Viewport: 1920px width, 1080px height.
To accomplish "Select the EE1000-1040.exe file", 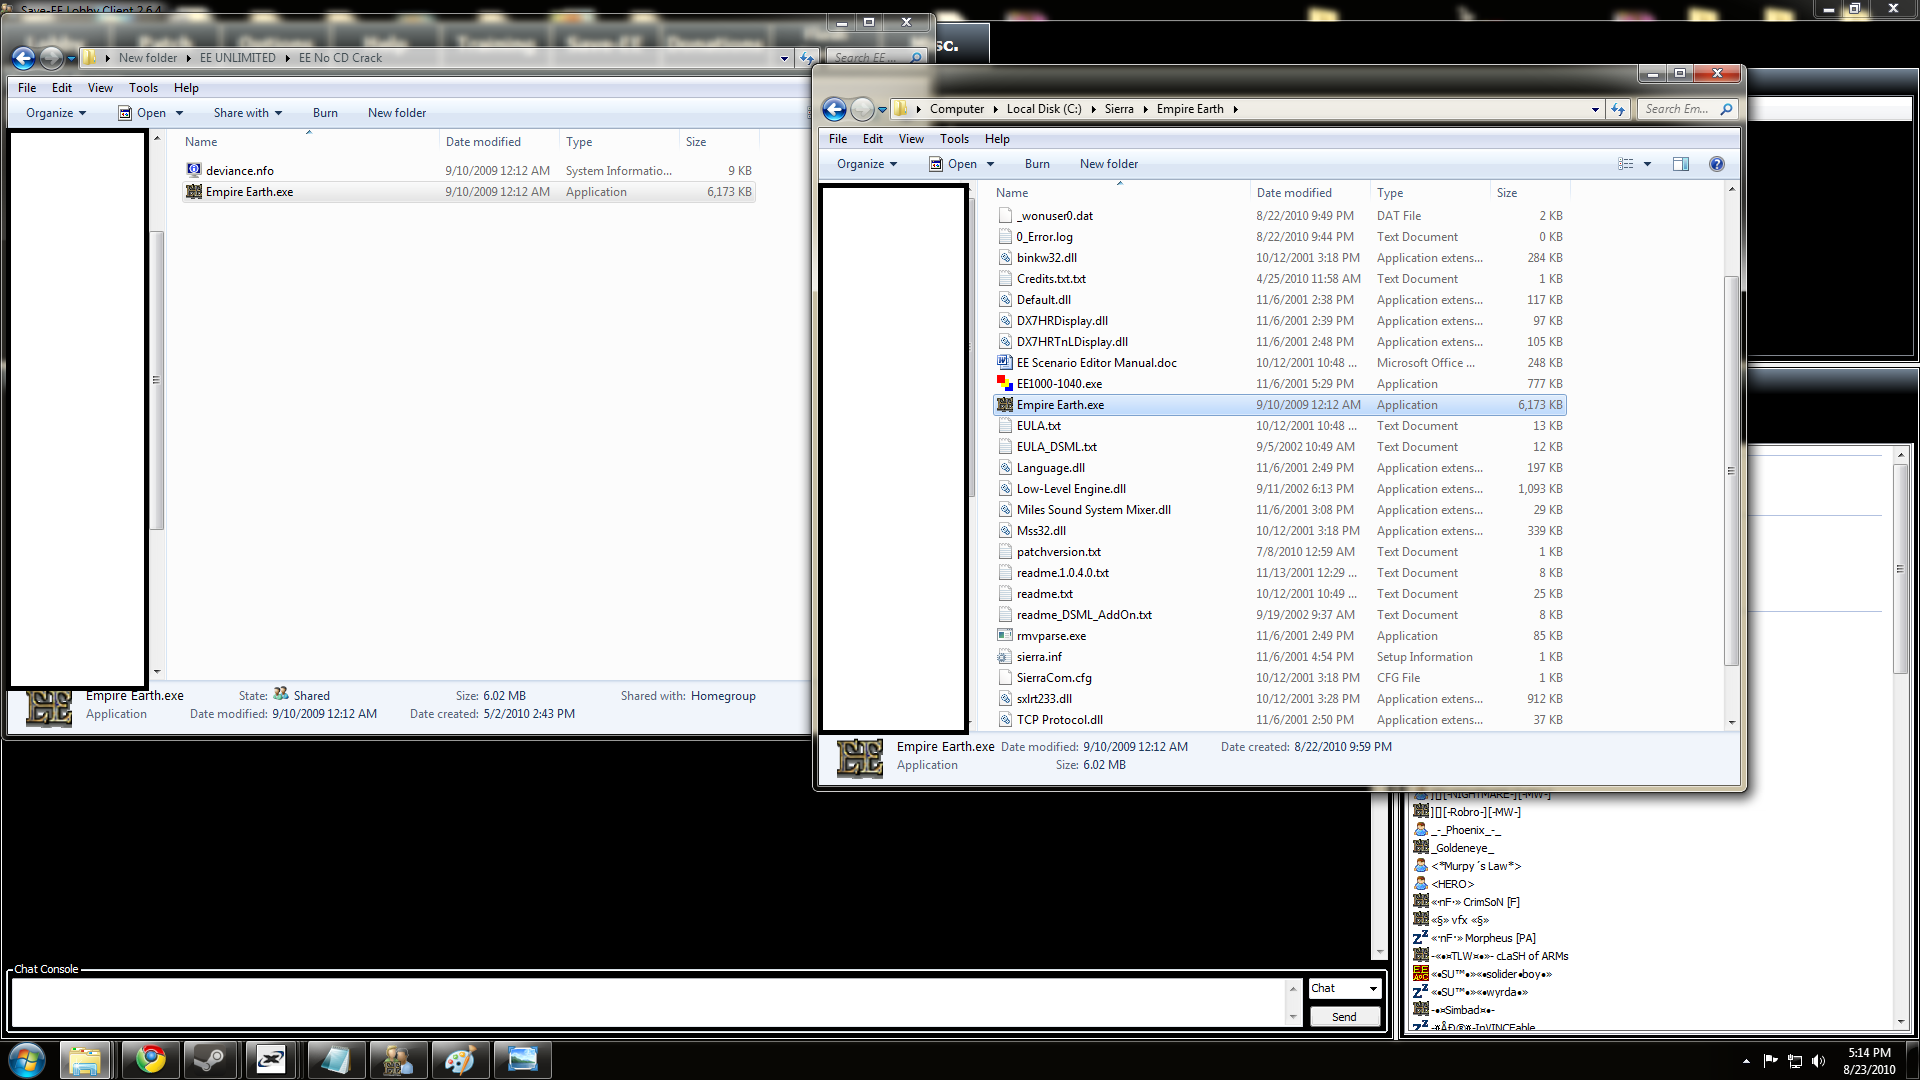I will click(x=1059, y=384).
